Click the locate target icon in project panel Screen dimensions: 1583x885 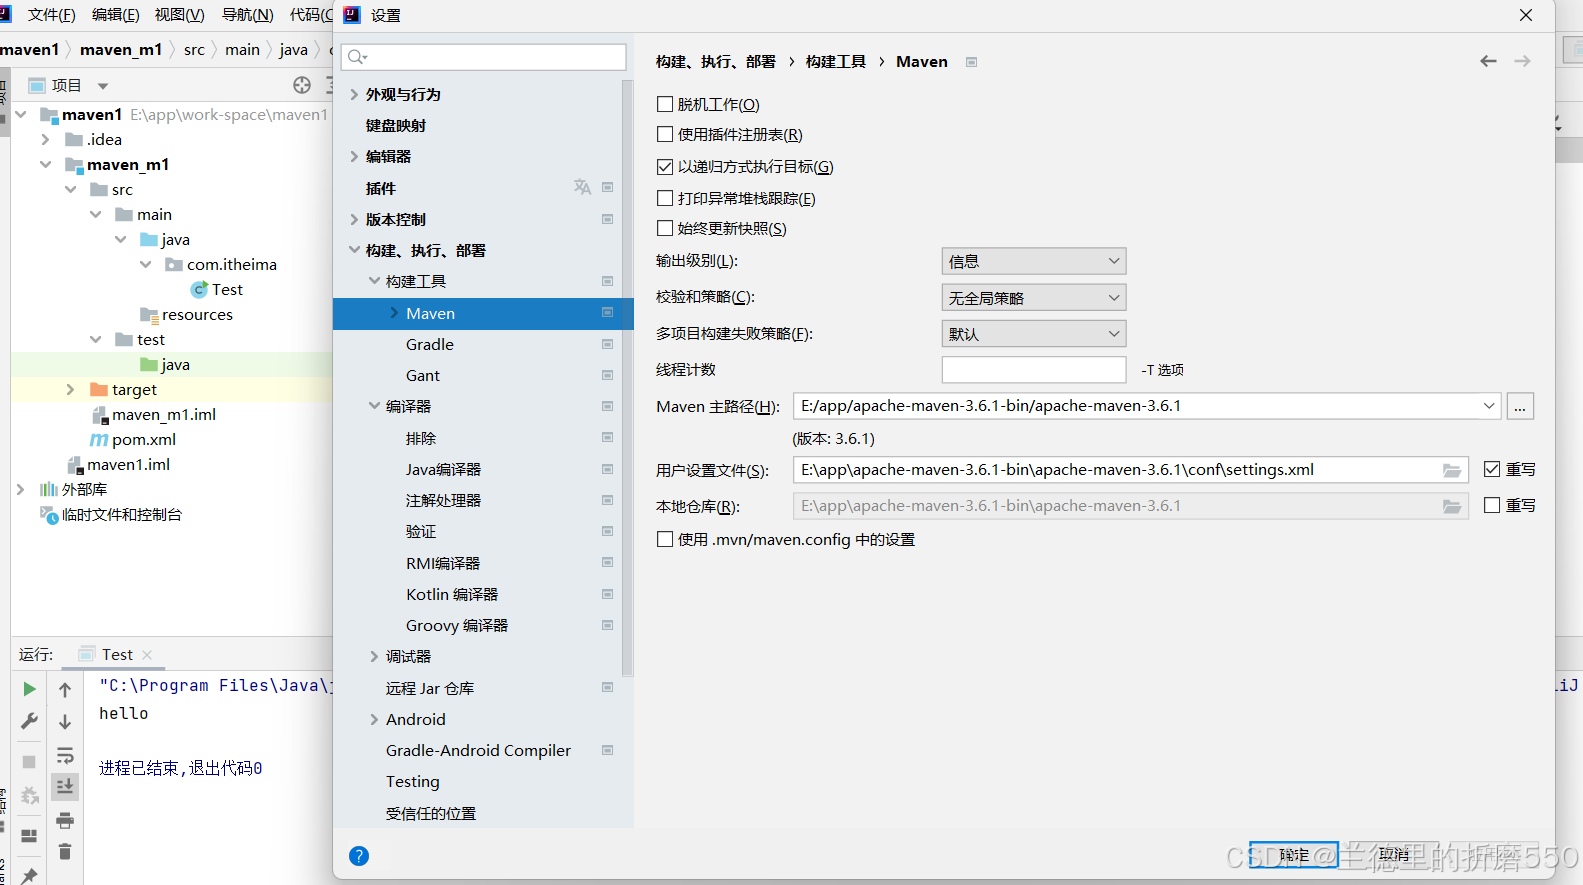(302, 85)
